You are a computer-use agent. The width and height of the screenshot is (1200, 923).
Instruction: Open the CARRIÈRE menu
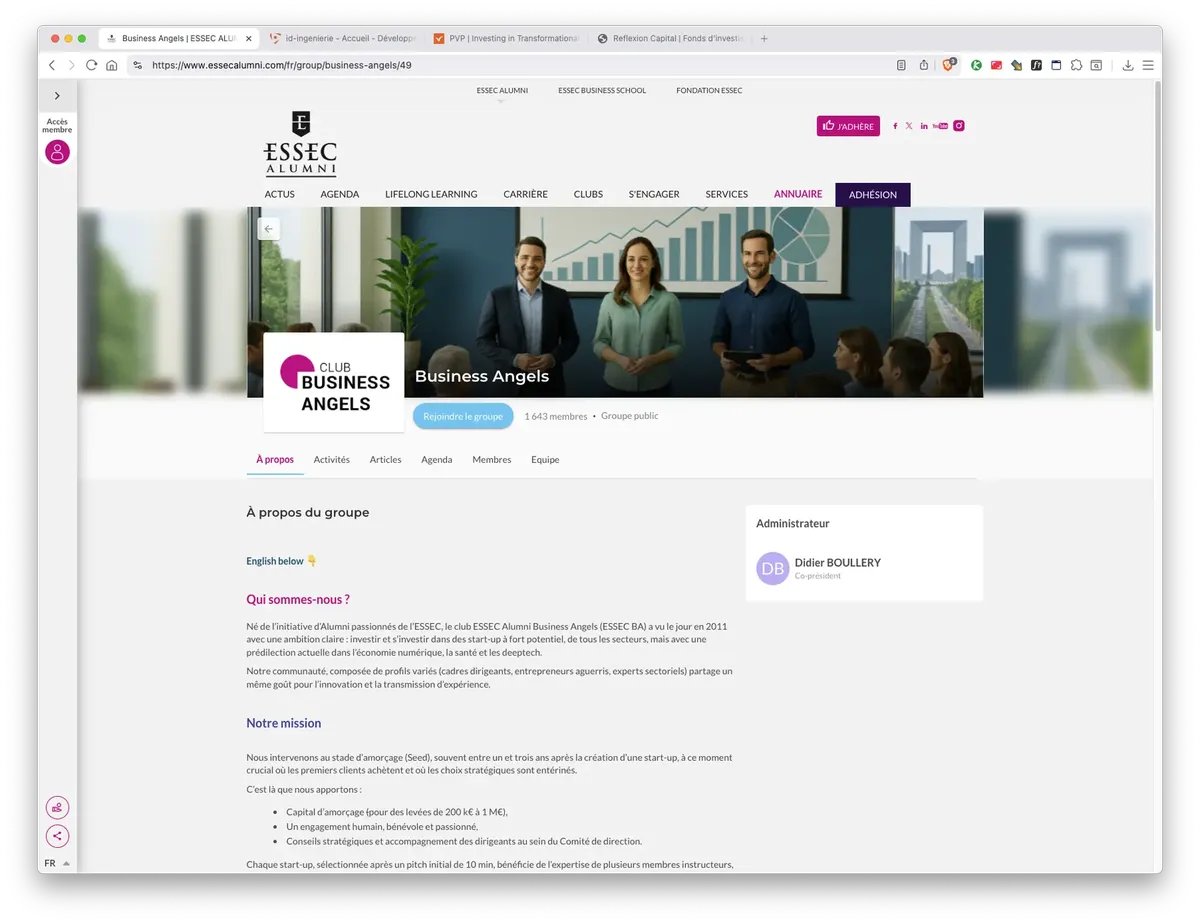click(x=526, y=194)
